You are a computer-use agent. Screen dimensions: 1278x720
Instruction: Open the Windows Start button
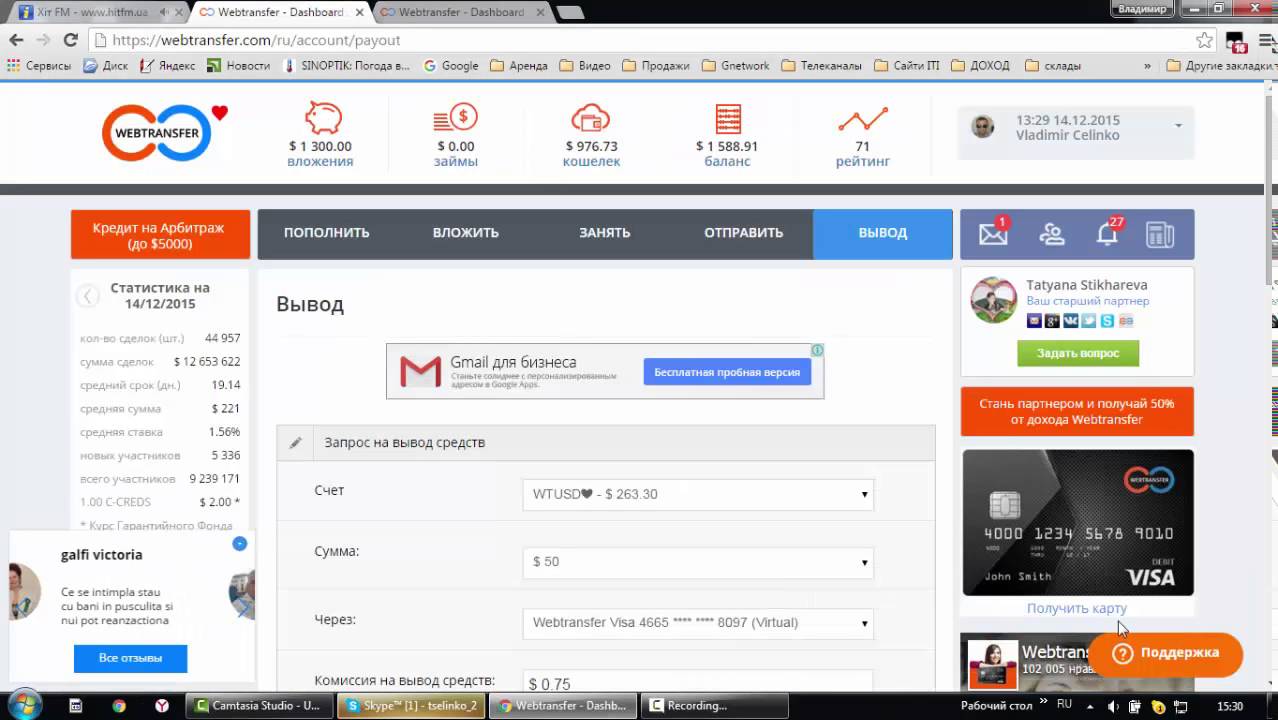[25, 704]
